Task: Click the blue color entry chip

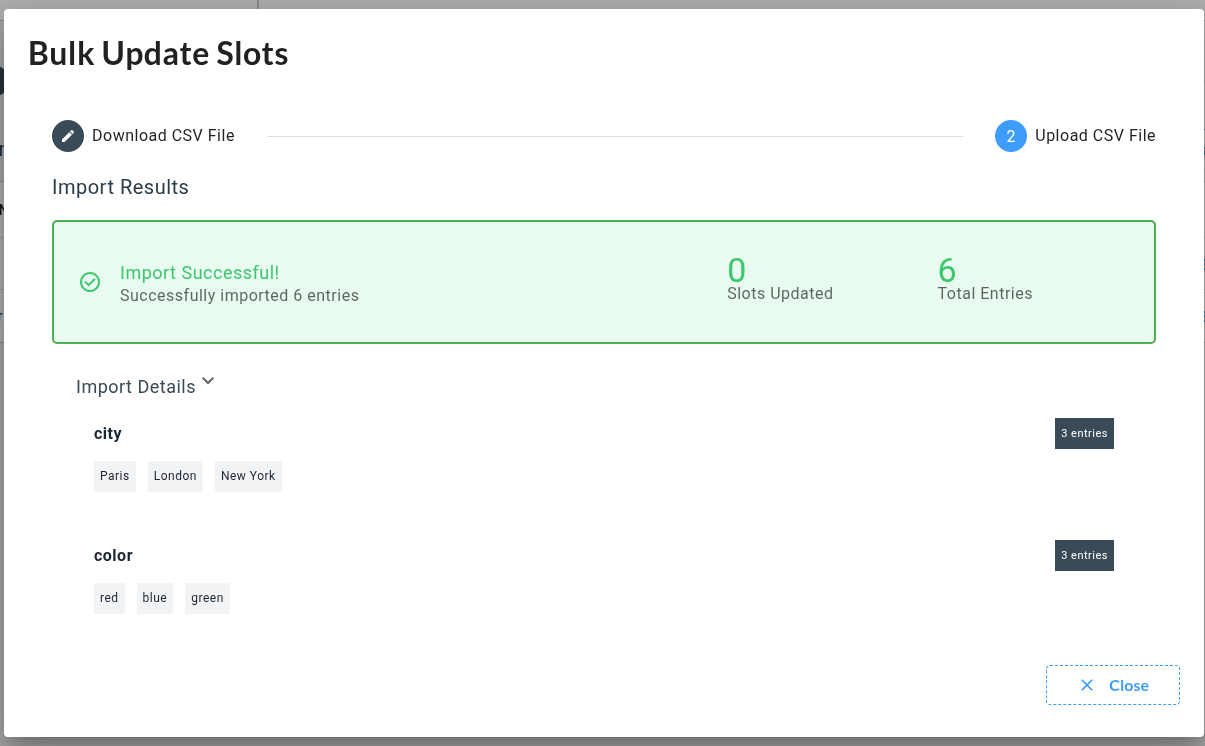Action: point(155,598)
